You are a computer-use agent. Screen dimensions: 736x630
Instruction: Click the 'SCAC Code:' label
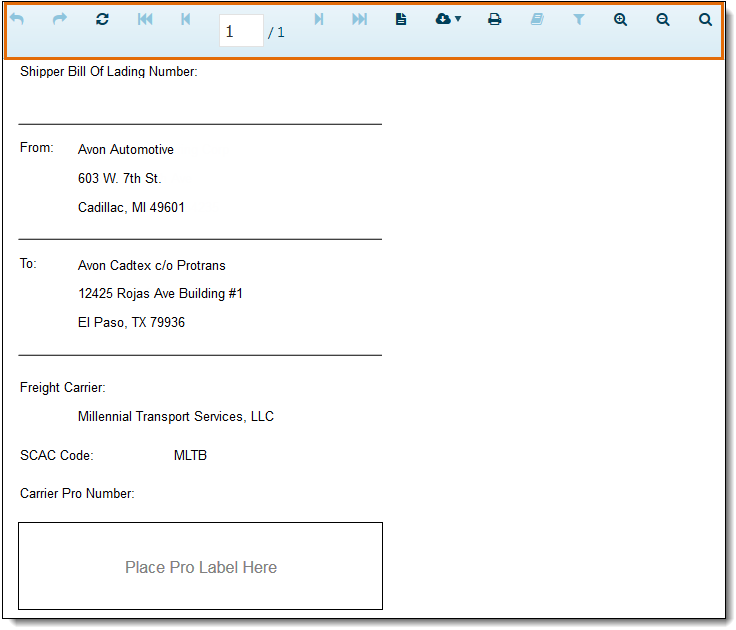(x=57, y=455)
